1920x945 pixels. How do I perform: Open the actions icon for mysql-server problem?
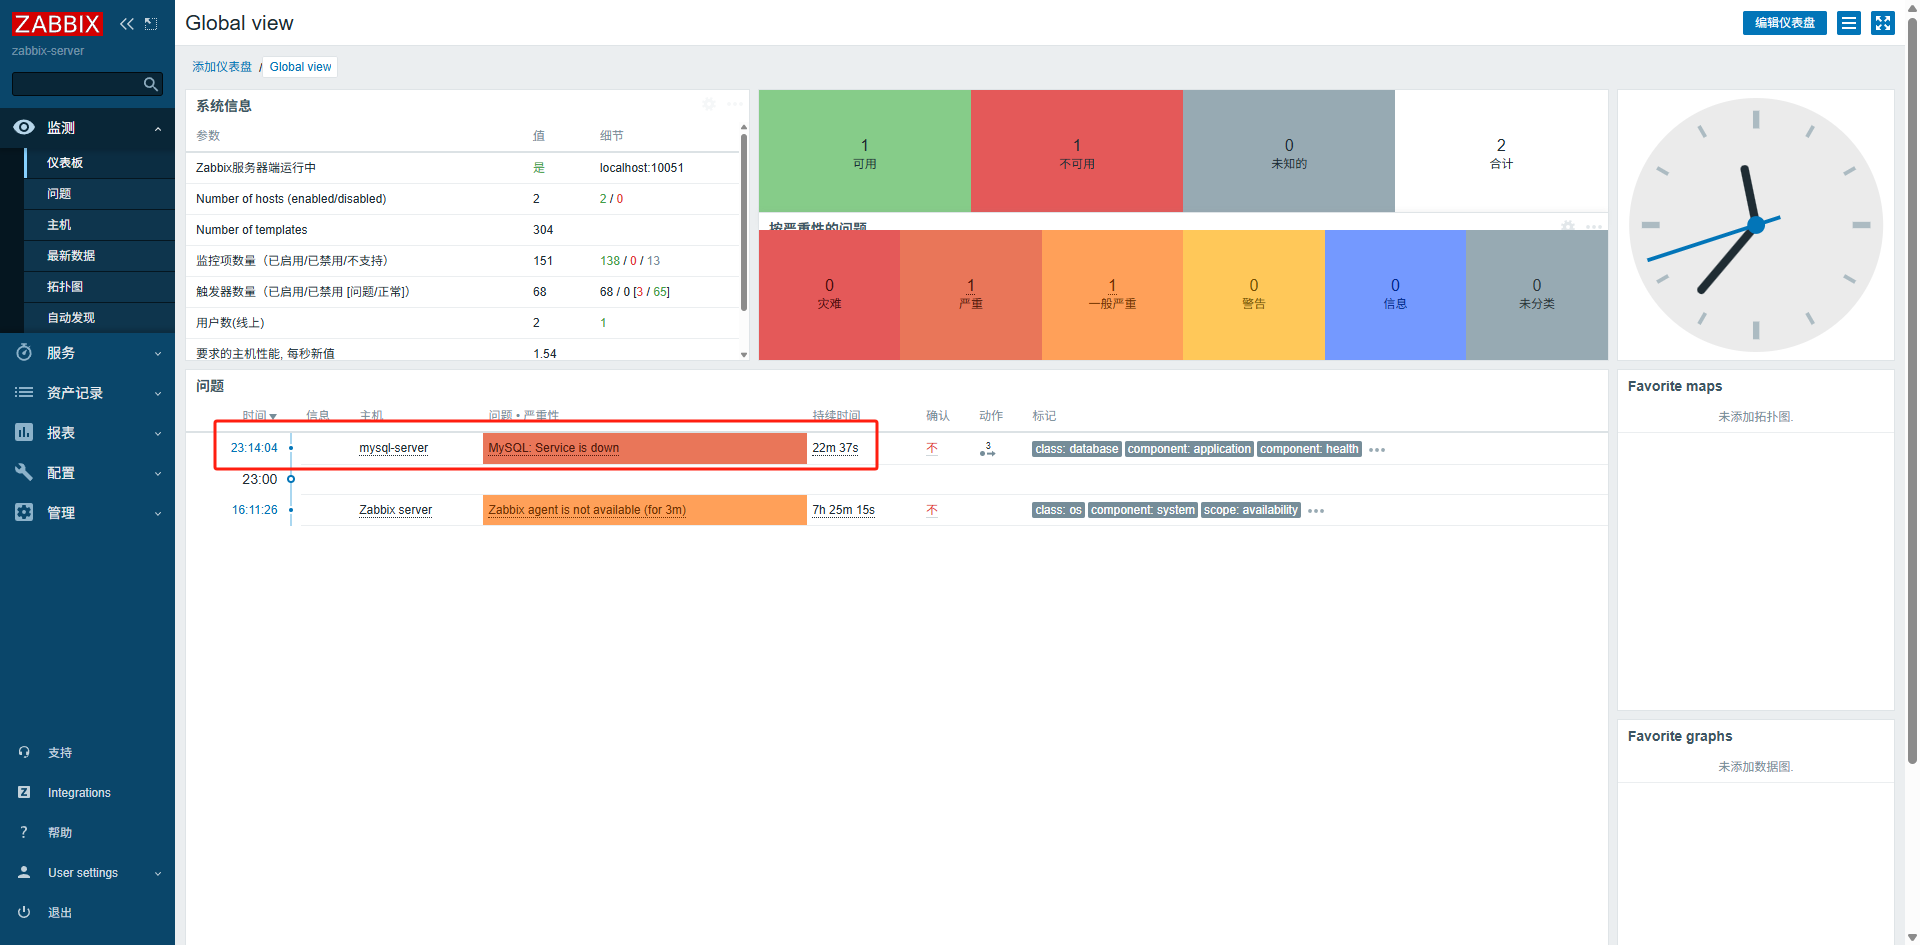(x=987, y=449)
